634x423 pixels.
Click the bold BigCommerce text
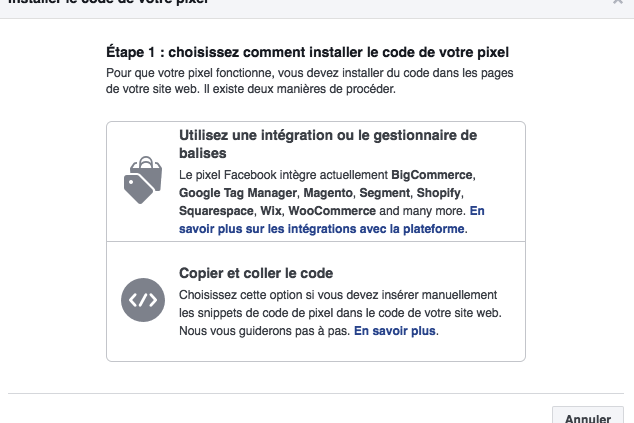pos(431,175)
